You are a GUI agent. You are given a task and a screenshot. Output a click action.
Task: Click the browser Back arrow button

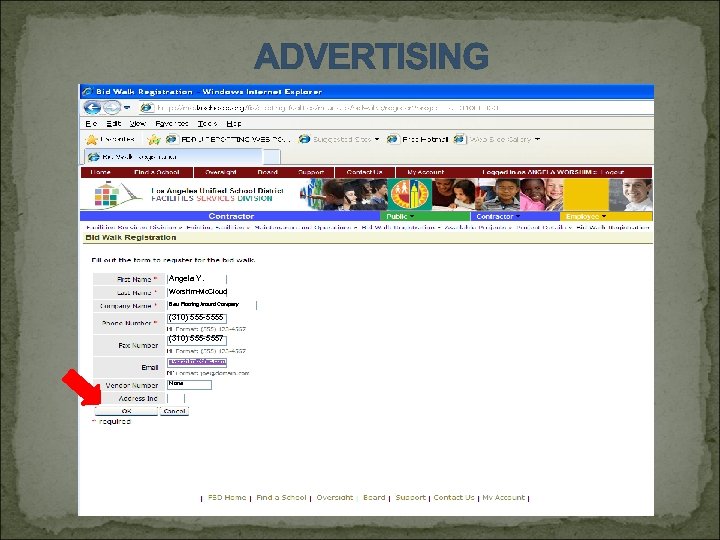pos(93,108)
